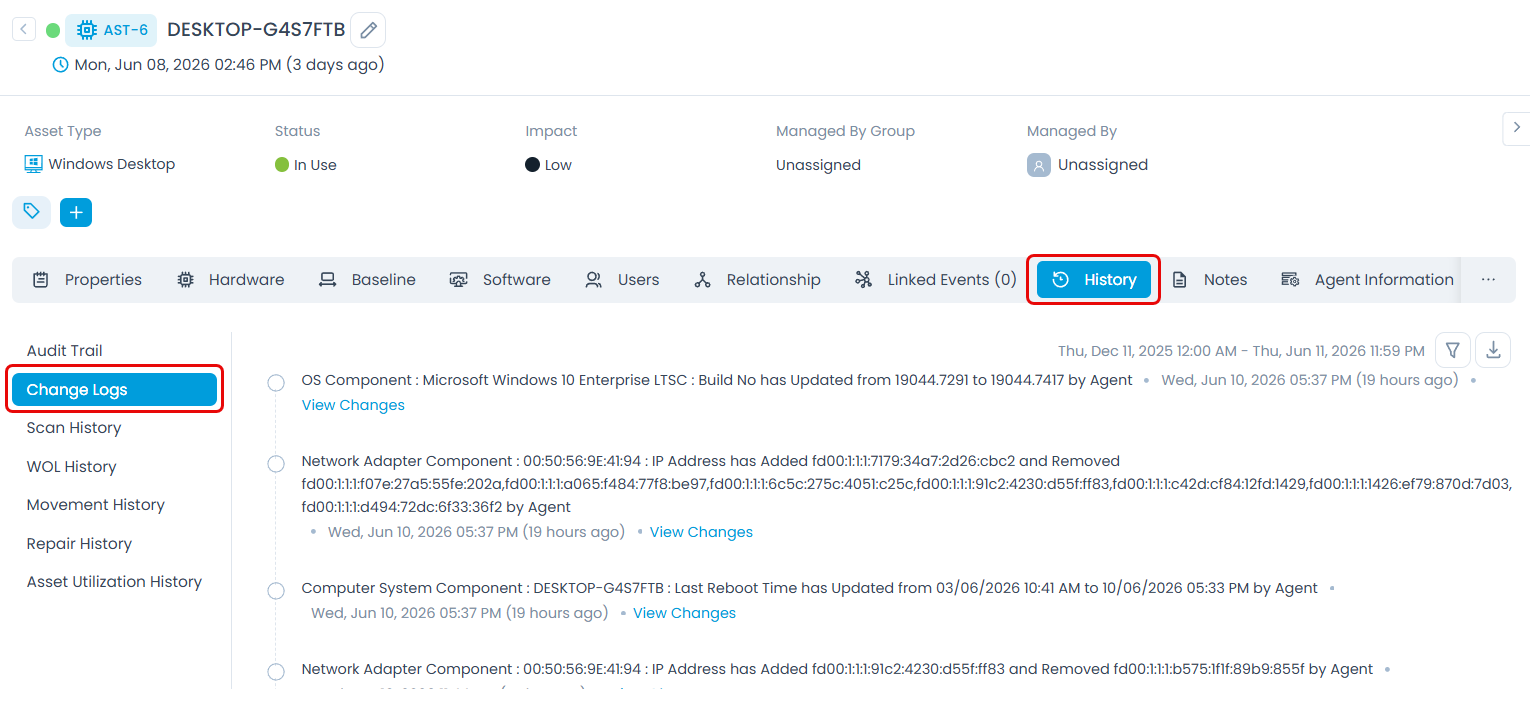Screen dimensions: 1530x702
Task: Download change logs with download icon
Action: click(1494, 350)
